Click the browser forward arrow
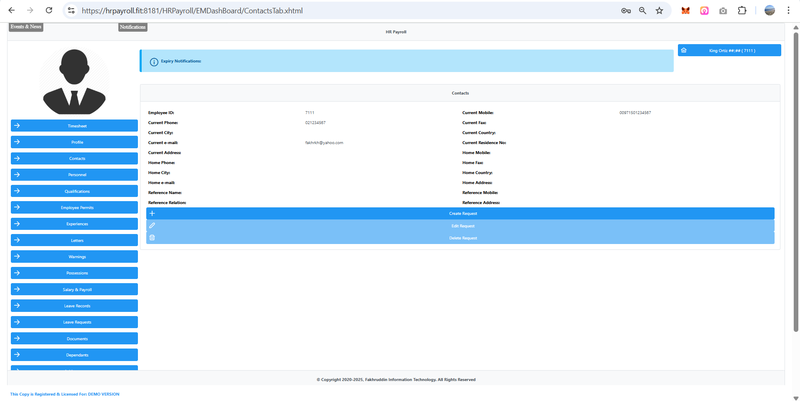Screen dimensions: 800x401 pyautogui.click(x=30, y=10)
